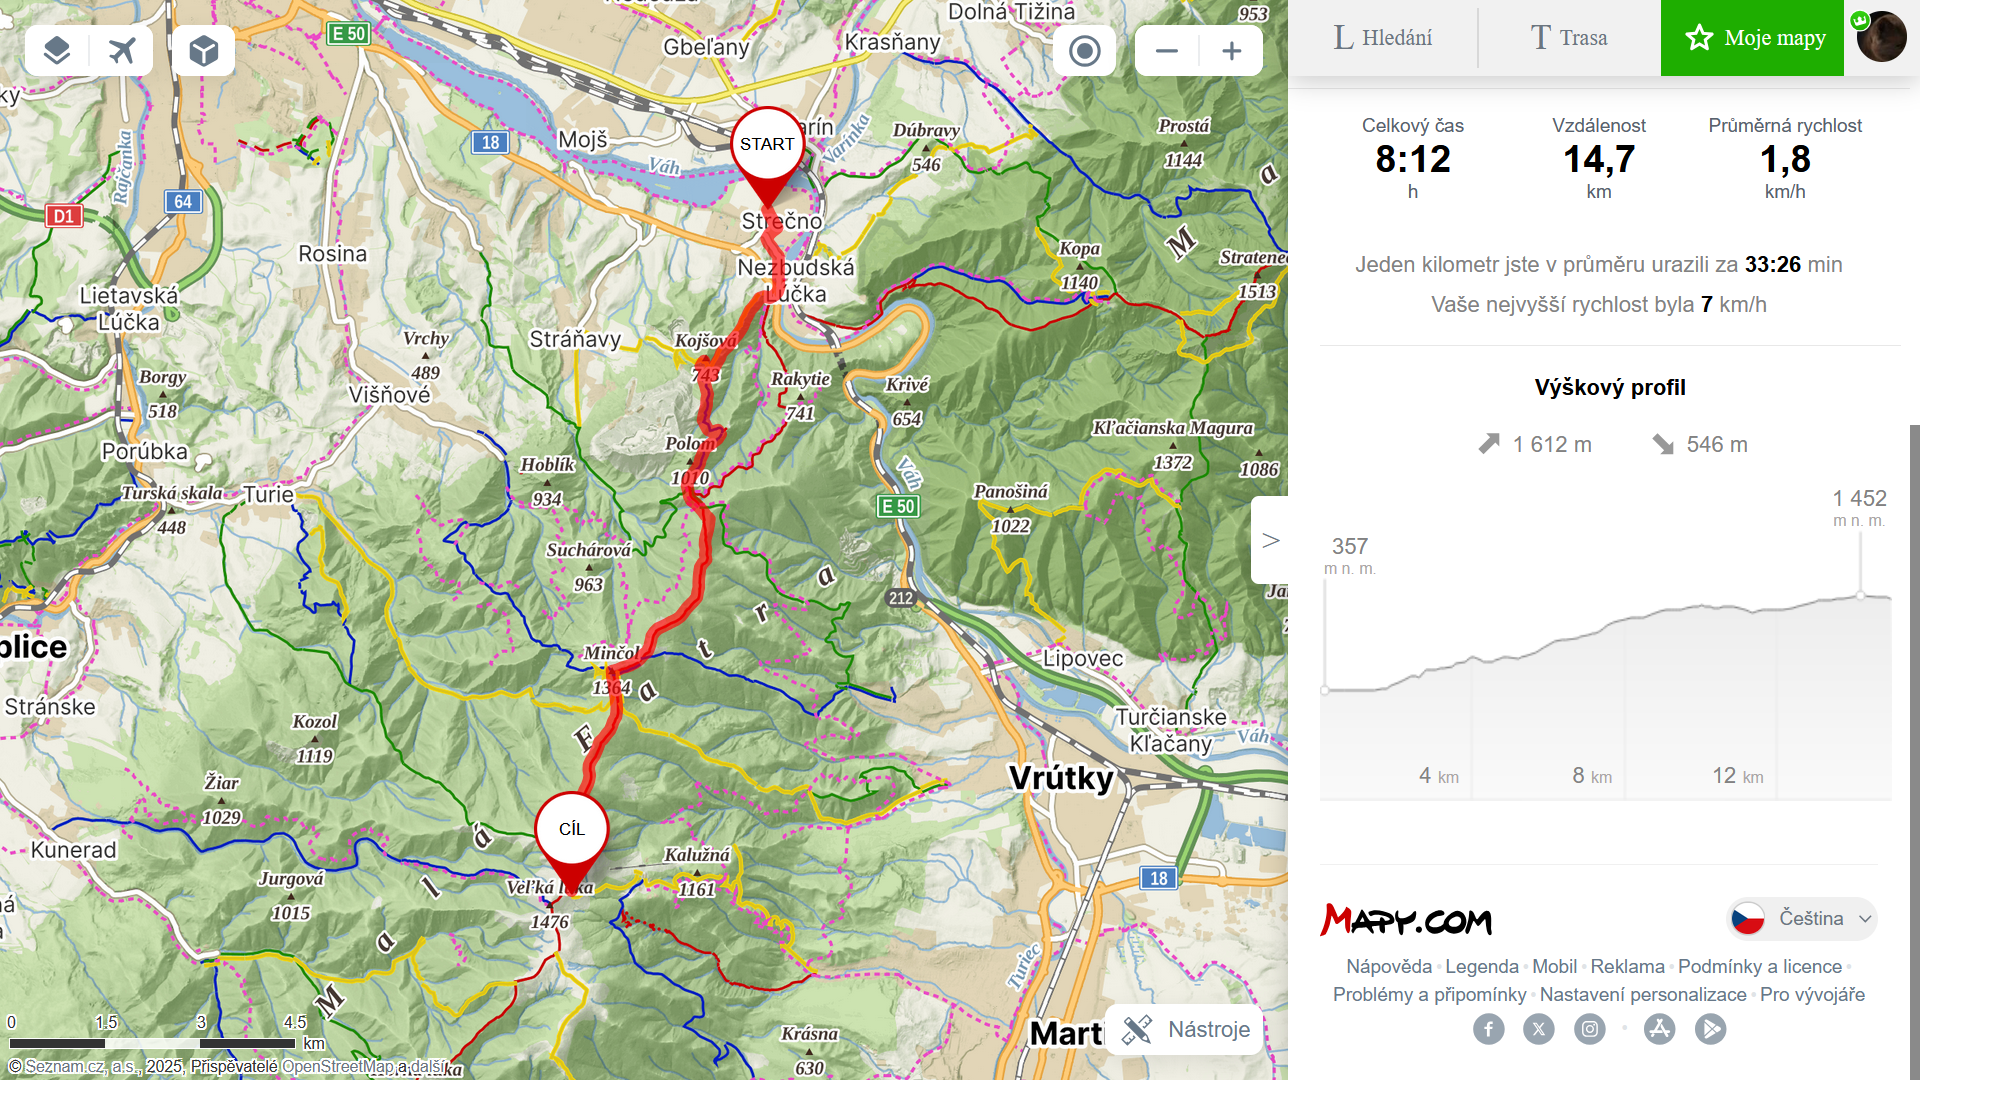This screenshot has height=1116, width=1997.
Task: Visit the Facebook page icon
Action: (1488, 1028)
